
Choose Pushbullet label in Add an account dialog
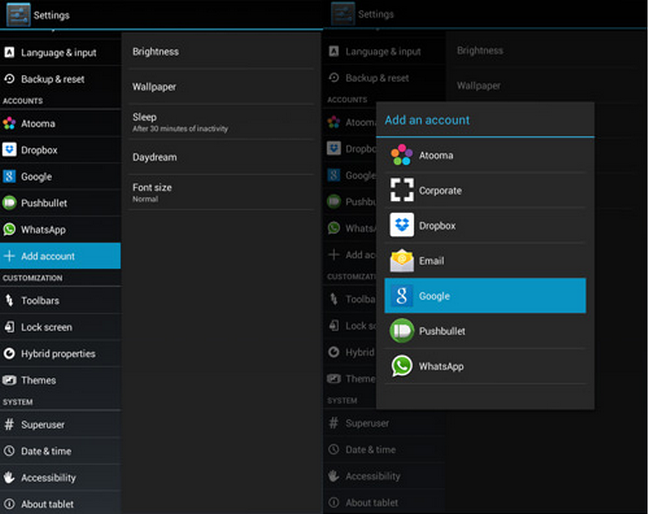click(x=442, y=331)
